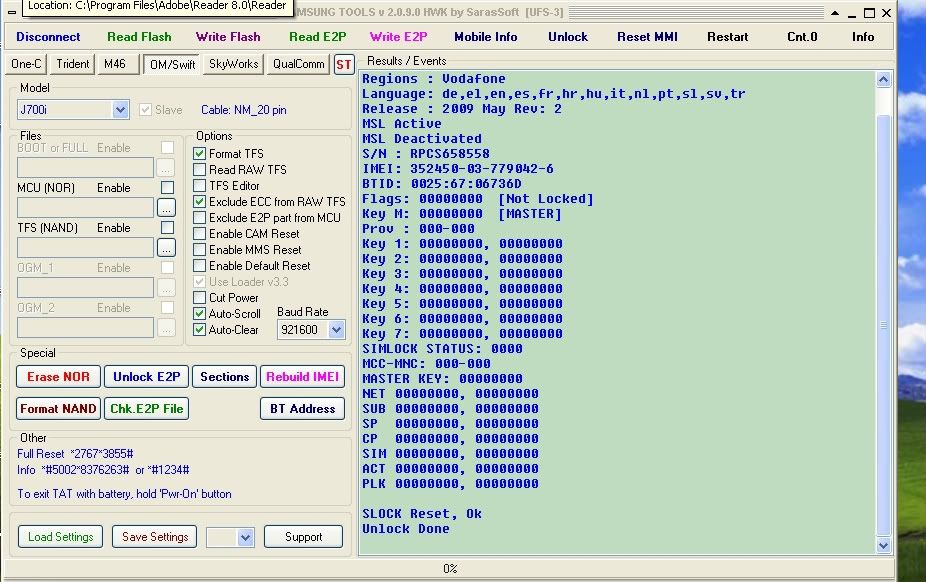The image size is (926, 582).
Task: Click the Sections button
Action: 224,377
